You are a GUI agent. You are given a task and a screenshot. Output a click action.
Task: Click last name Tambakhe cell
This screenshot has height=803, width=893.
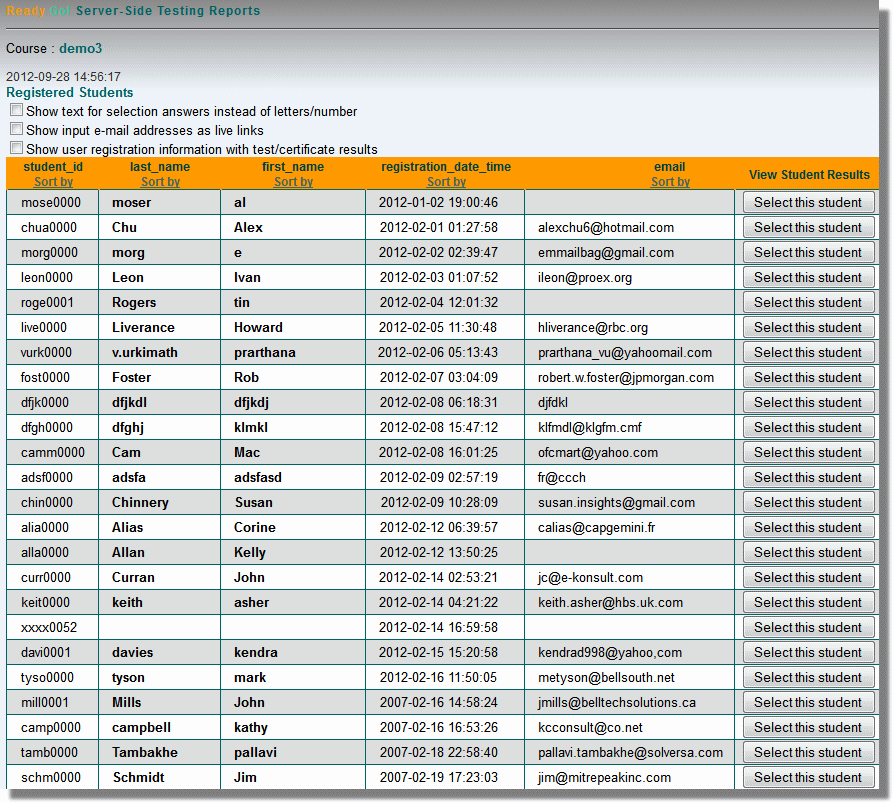[159, 753]
